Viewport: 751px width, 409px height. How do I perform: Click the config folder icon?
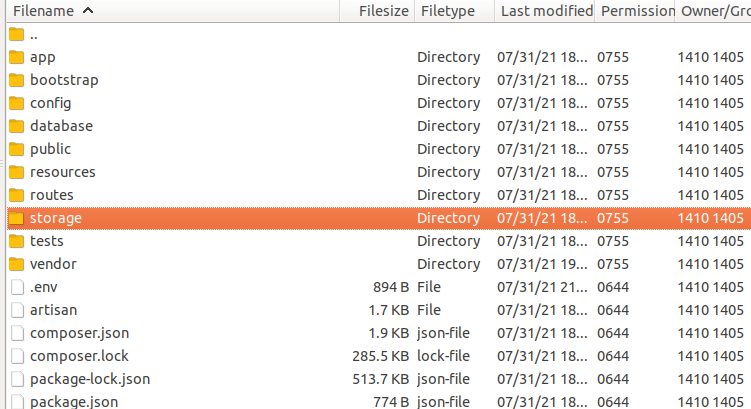(x=16, y=103)
